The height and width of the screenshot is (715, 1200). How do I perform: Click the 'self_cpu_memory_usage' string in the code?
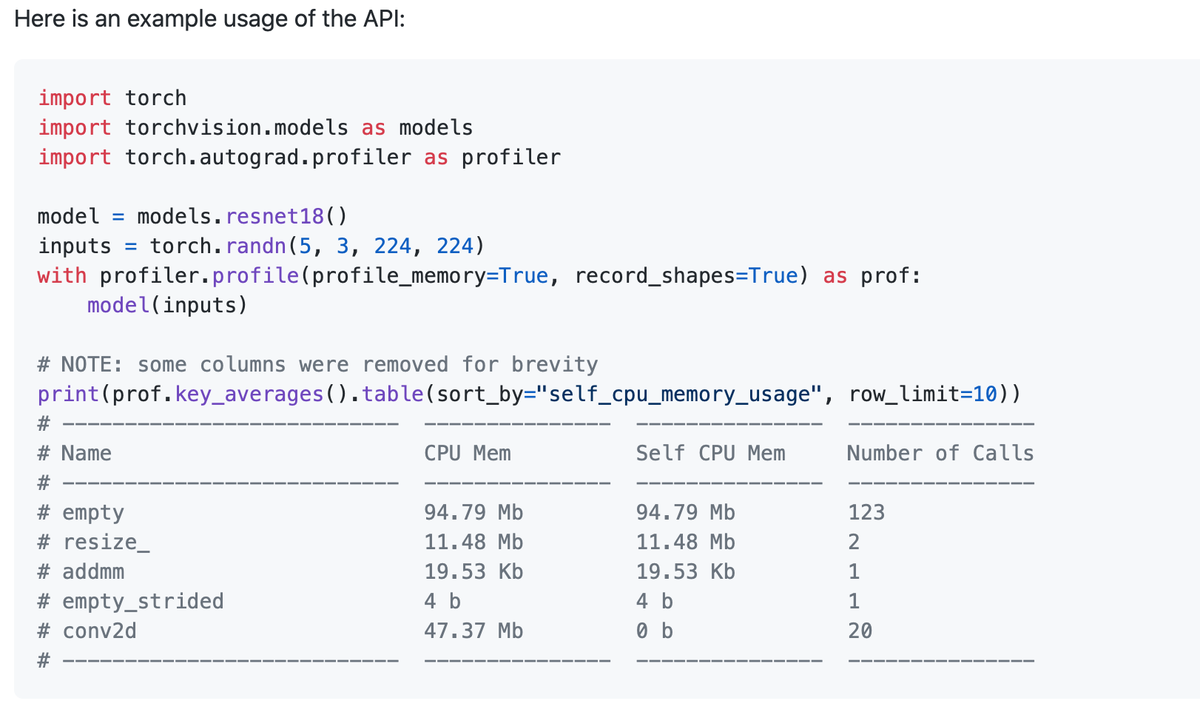tap(680, 394)
